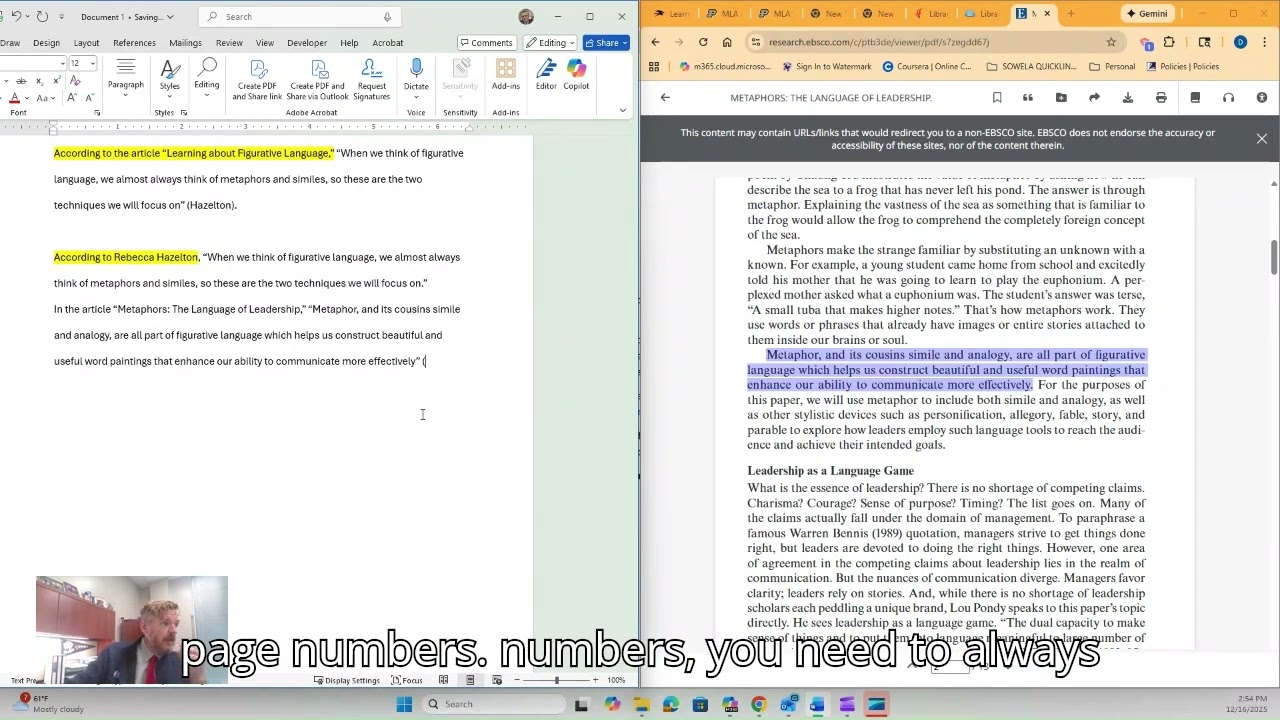Click the PDF viewer vertical scrollbar
1280x720 pixels.
[x=1274, y=256]
